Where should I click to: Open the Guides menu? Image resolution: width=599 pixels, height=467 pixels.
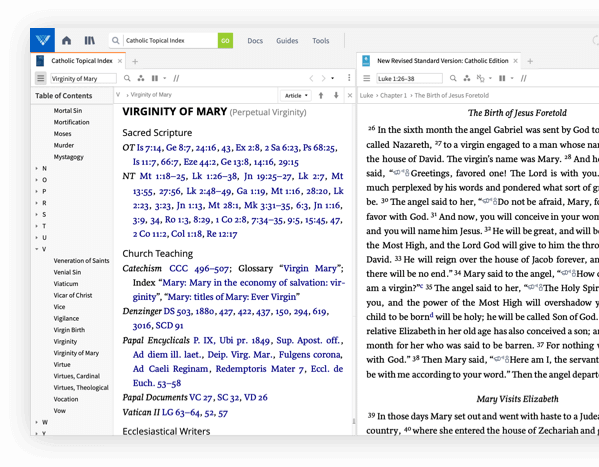click(x=287, y=41)
